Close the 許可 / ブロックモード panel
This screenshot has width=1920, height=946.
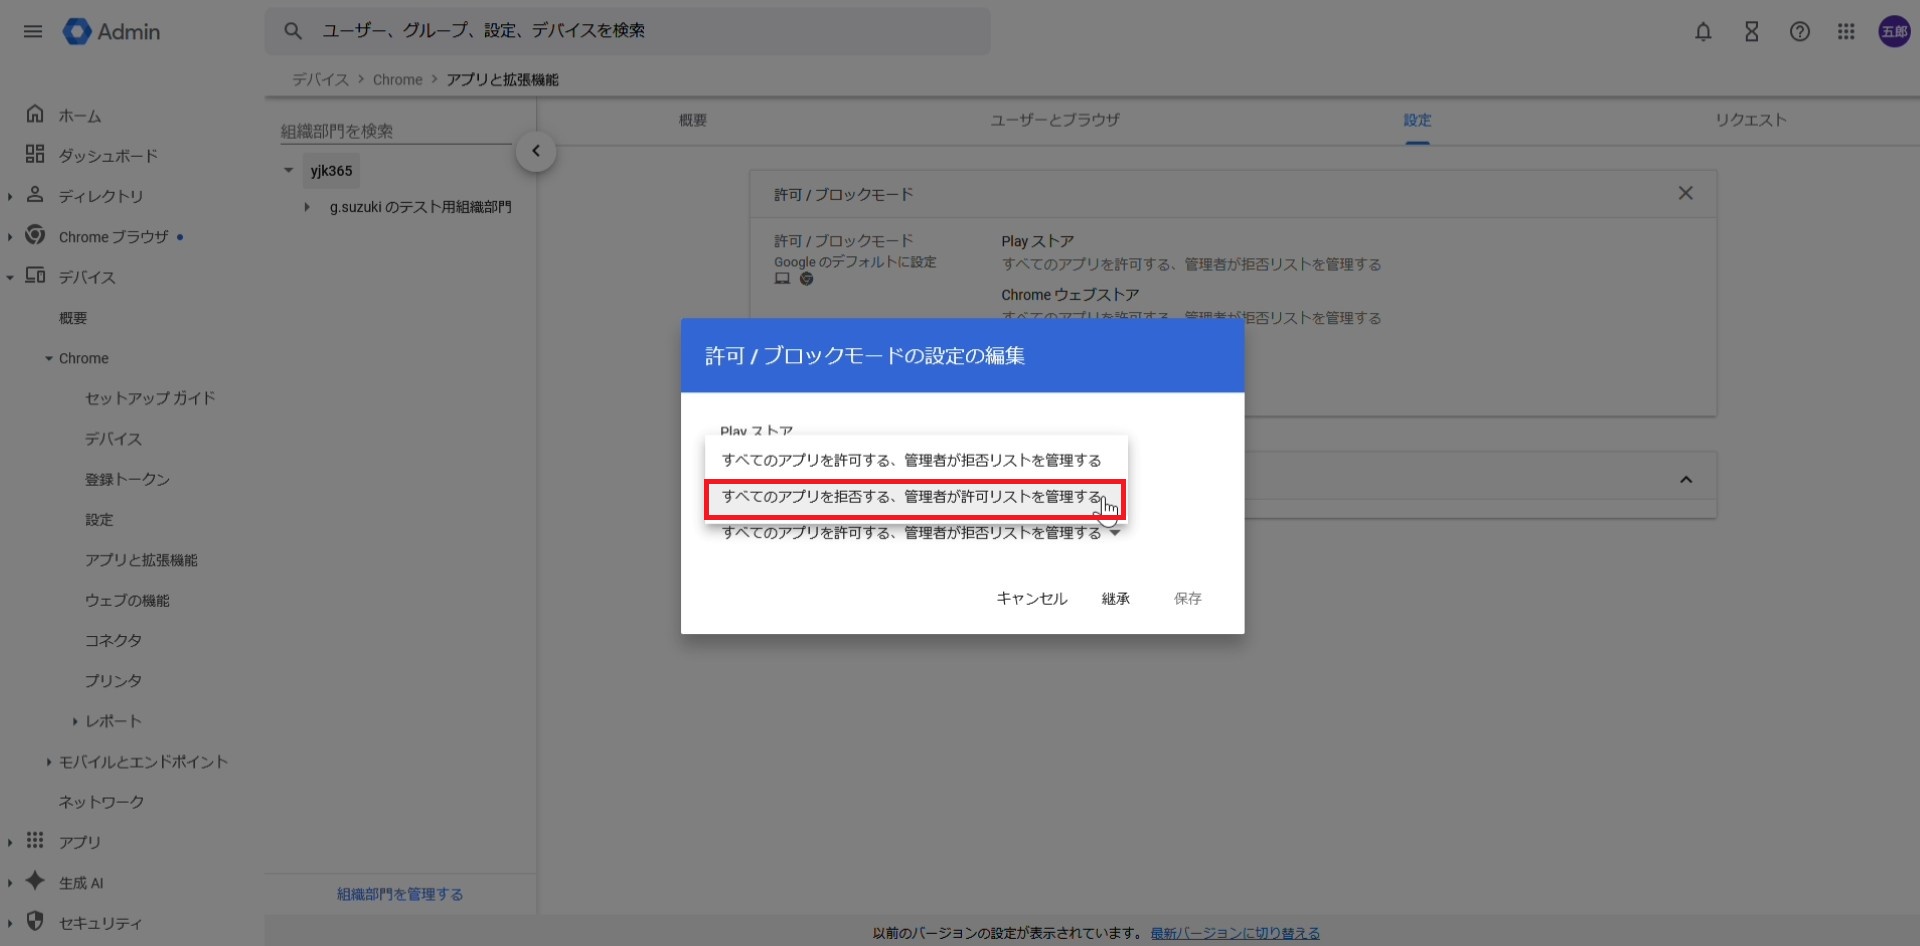click(1685, 193)
